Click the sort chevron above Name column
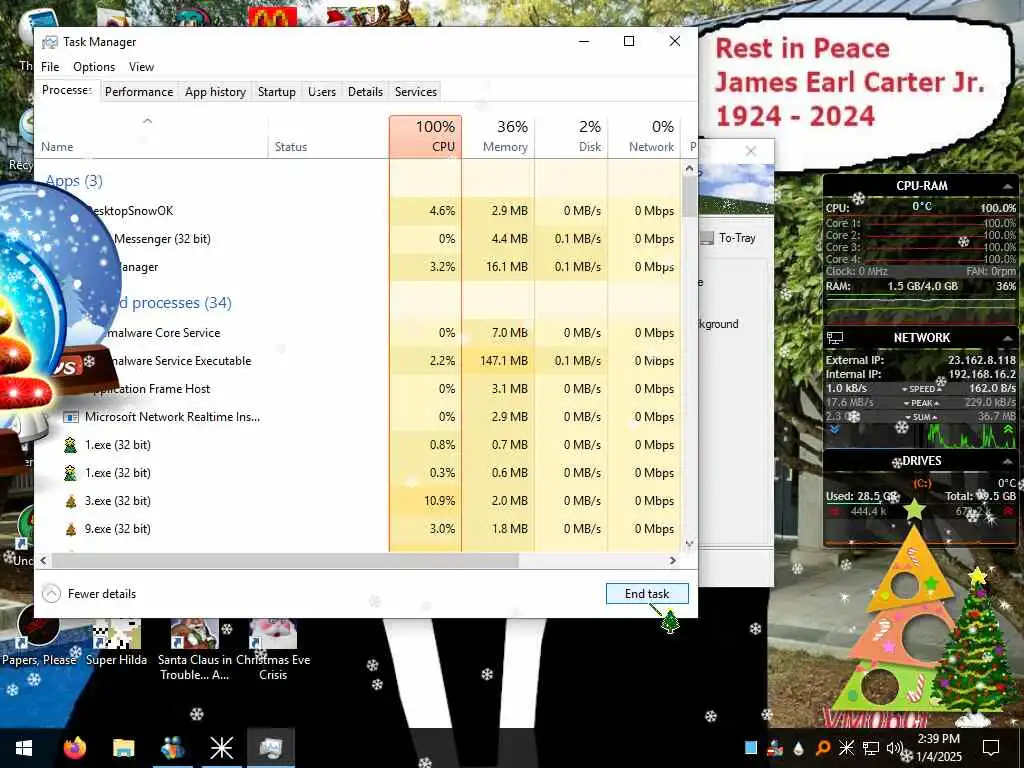The height and width of the screenshot is (768, 1024). [x=148, y=121]
